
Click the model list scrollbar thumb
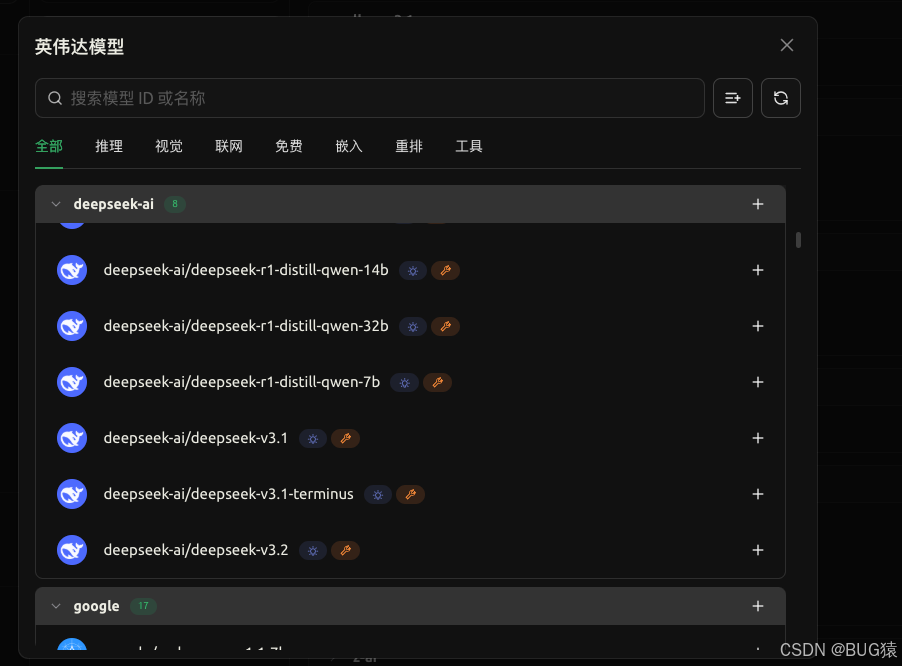pyautogui.click(x=798, y=240)
